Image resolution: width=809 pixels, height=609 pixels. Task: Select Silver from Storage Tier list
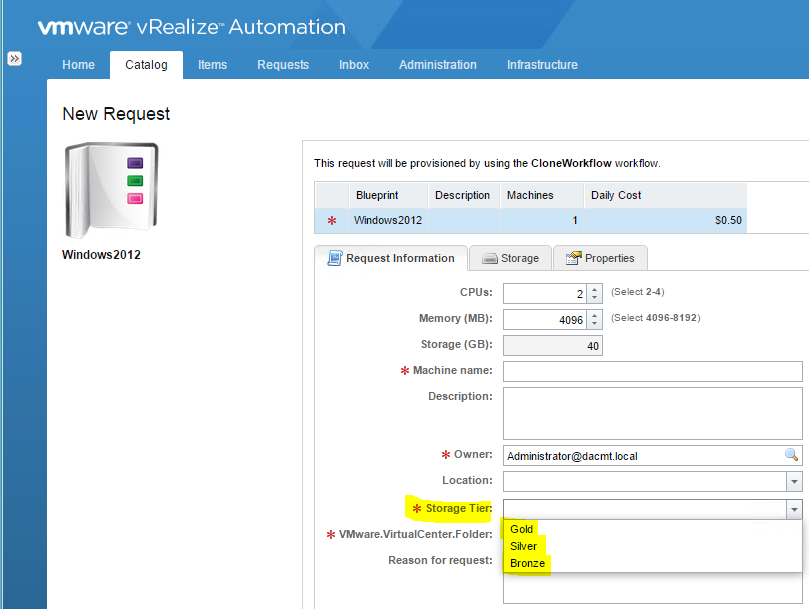click(x=523, y=546)
